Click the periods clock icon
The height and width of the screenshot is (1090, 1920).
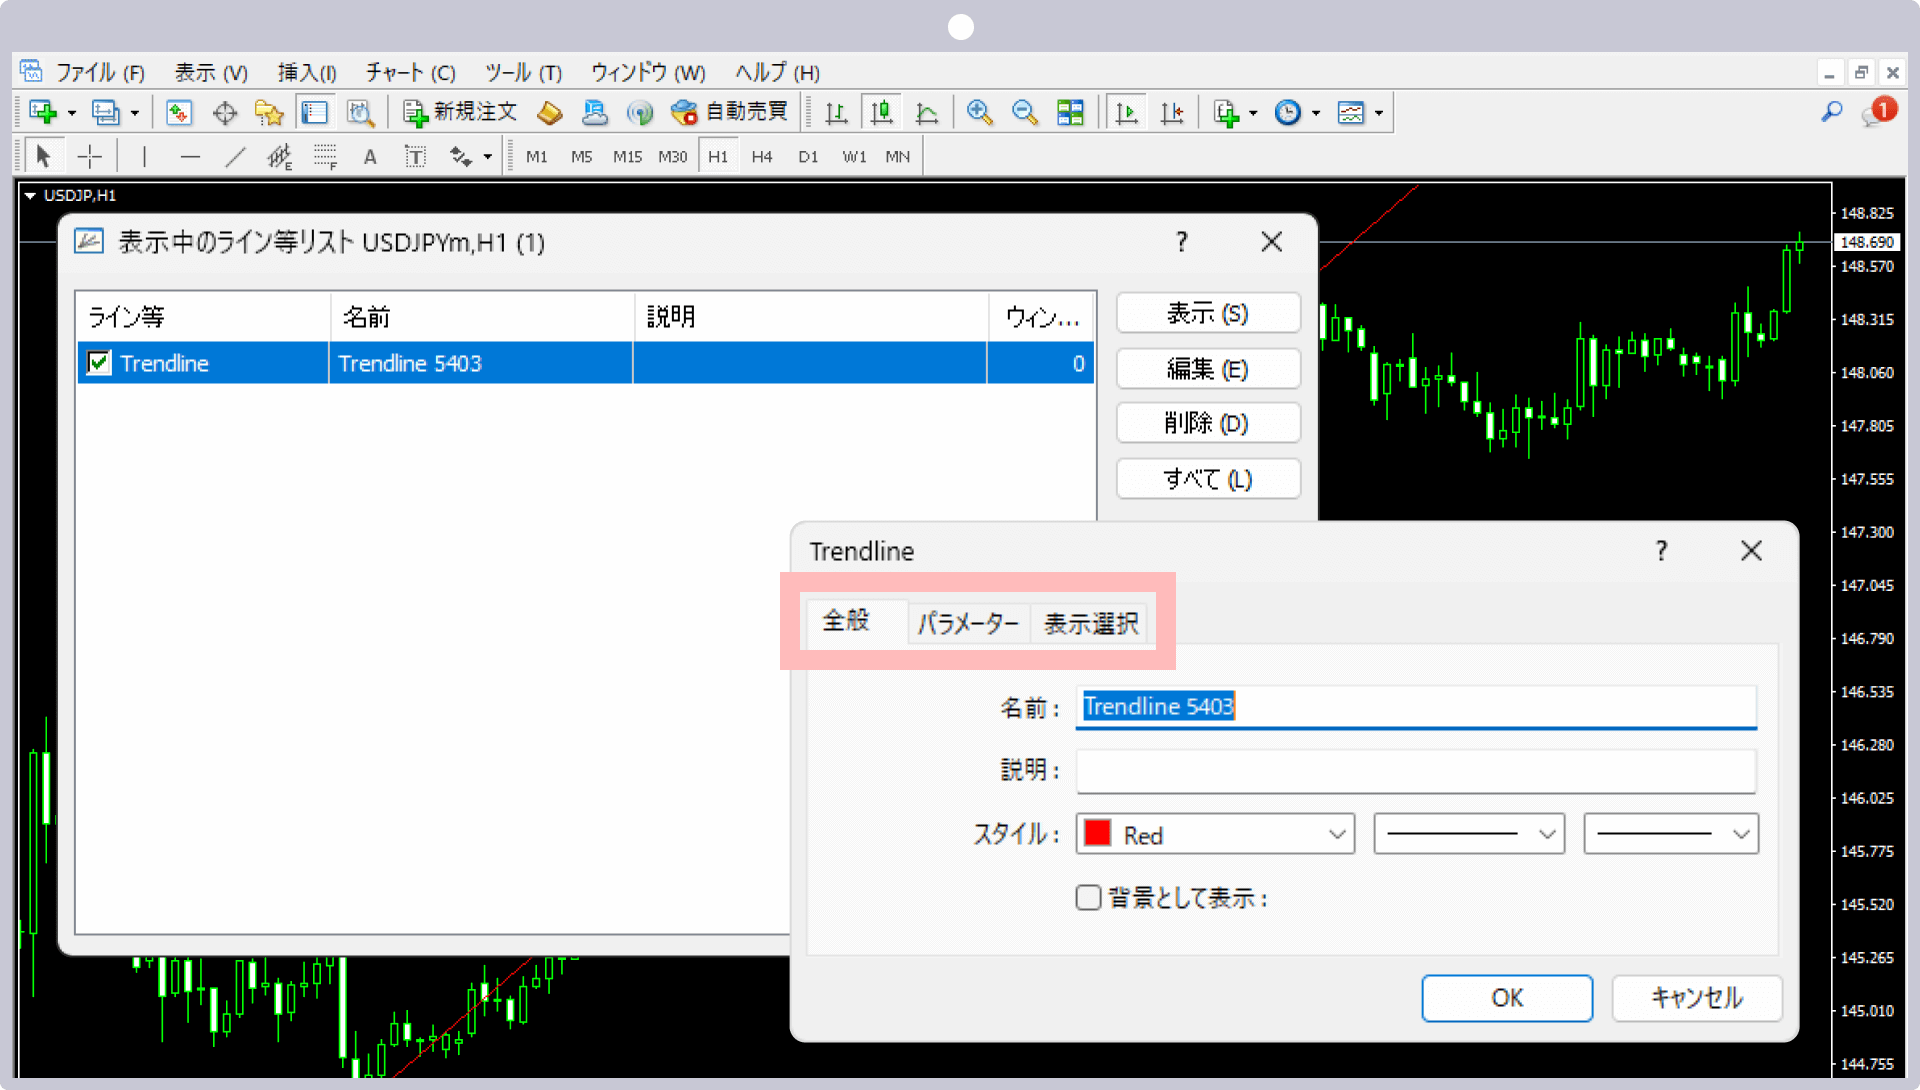pos(1288,113)
